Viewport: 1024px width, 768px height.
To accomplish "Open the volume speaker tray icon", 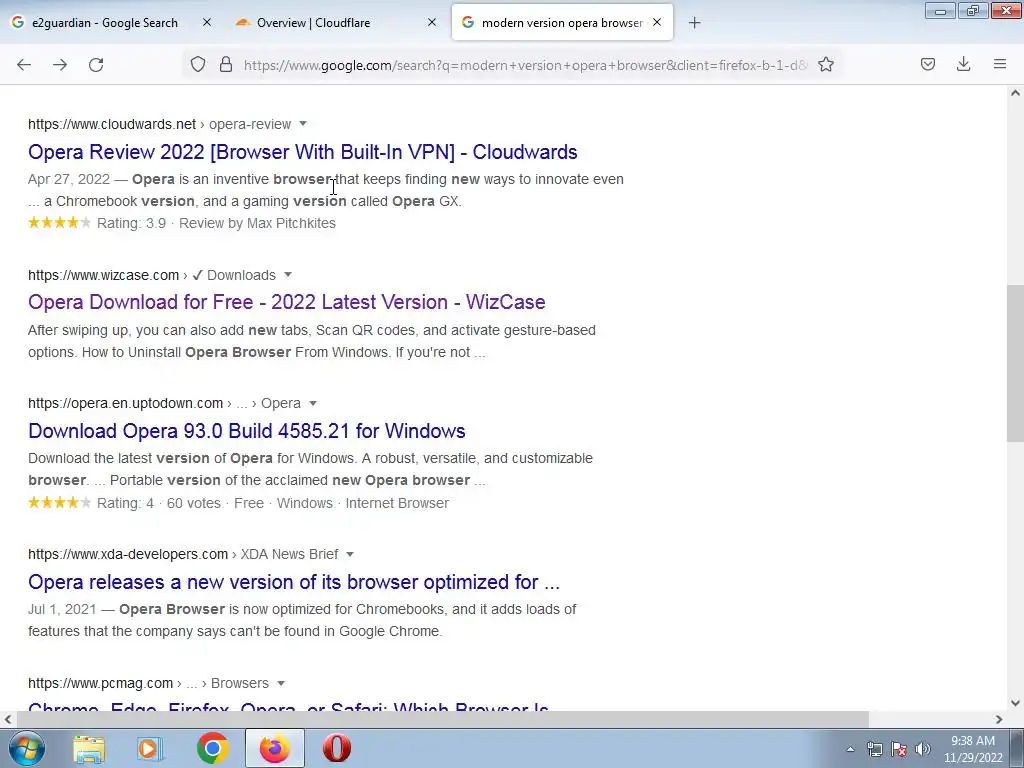I will 923,749.
